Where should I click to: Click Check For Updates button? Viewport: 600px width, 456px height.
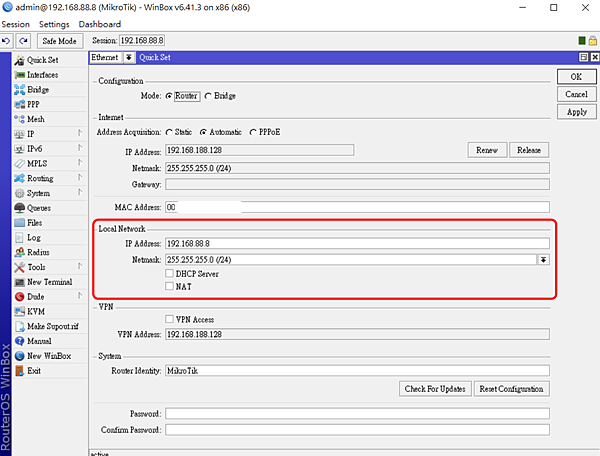(435, 389)
